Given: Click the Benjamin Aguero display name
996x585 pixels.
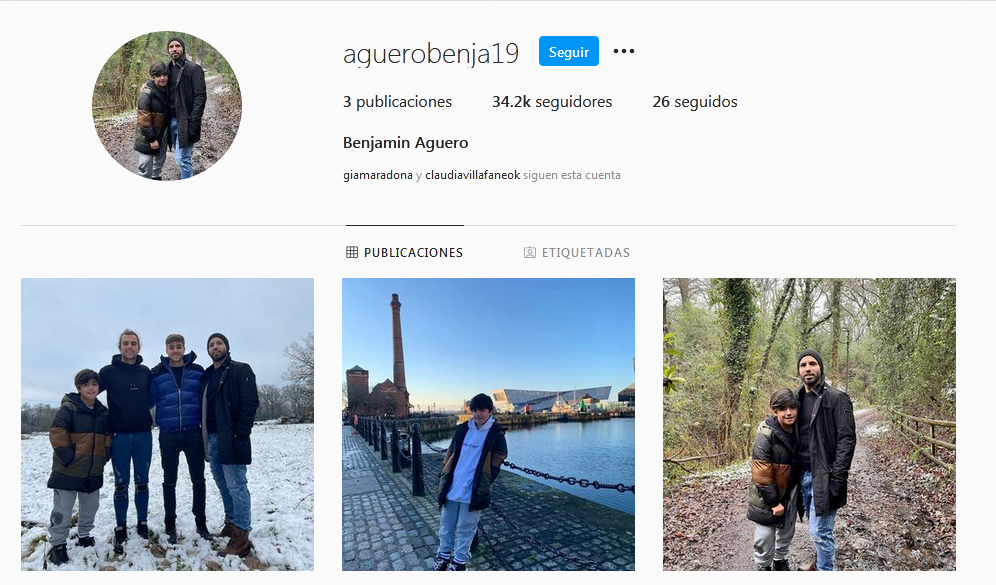Looking at the screenshot, I should [x=405, y=143].
